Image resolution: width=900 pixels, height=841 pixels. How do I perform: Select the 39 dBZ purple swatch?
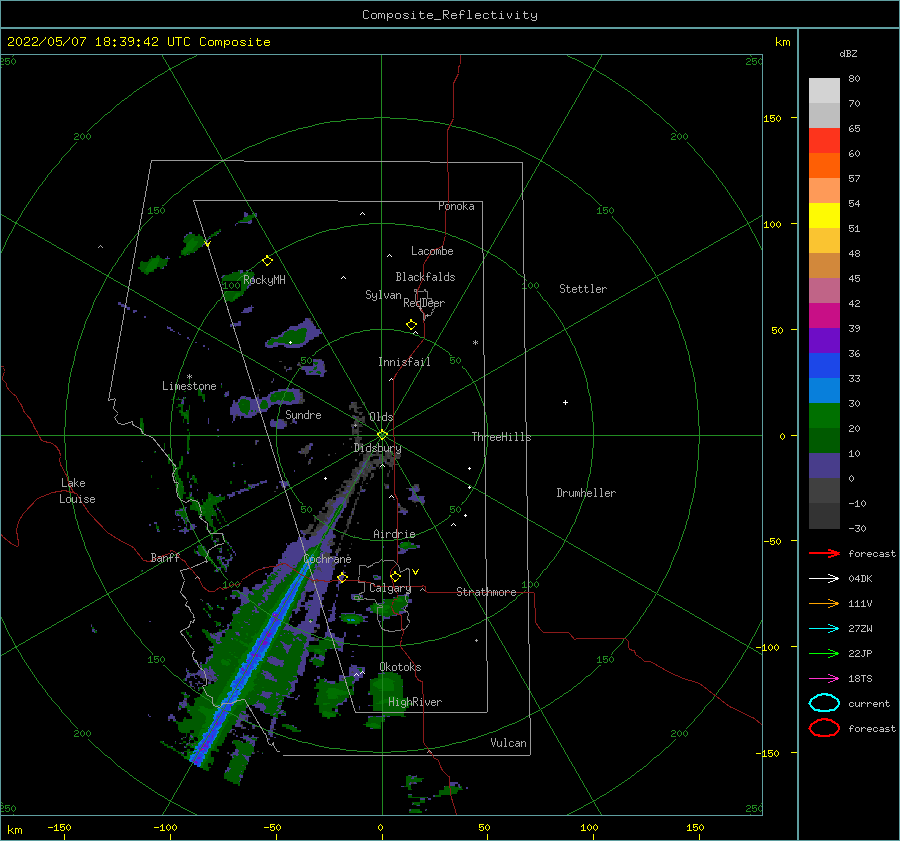[824, 340]
